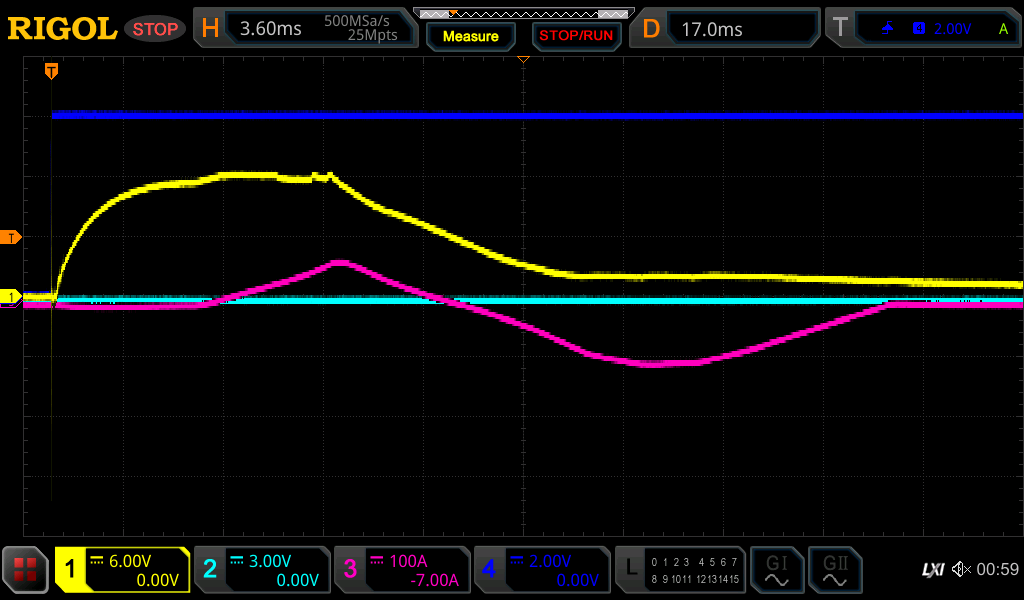Open the function navigation menu icon

(x=25, y=570)
